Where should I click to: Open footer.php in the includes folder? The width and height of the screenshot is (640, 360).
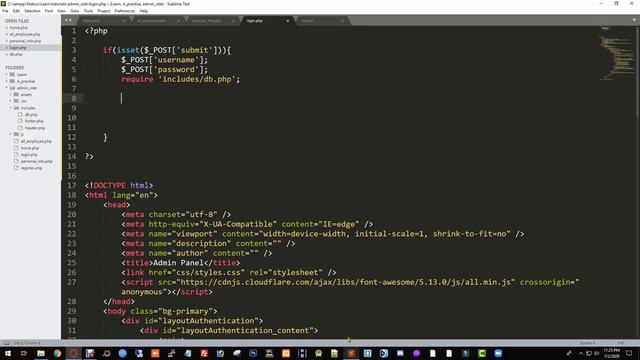pos(34,121)
